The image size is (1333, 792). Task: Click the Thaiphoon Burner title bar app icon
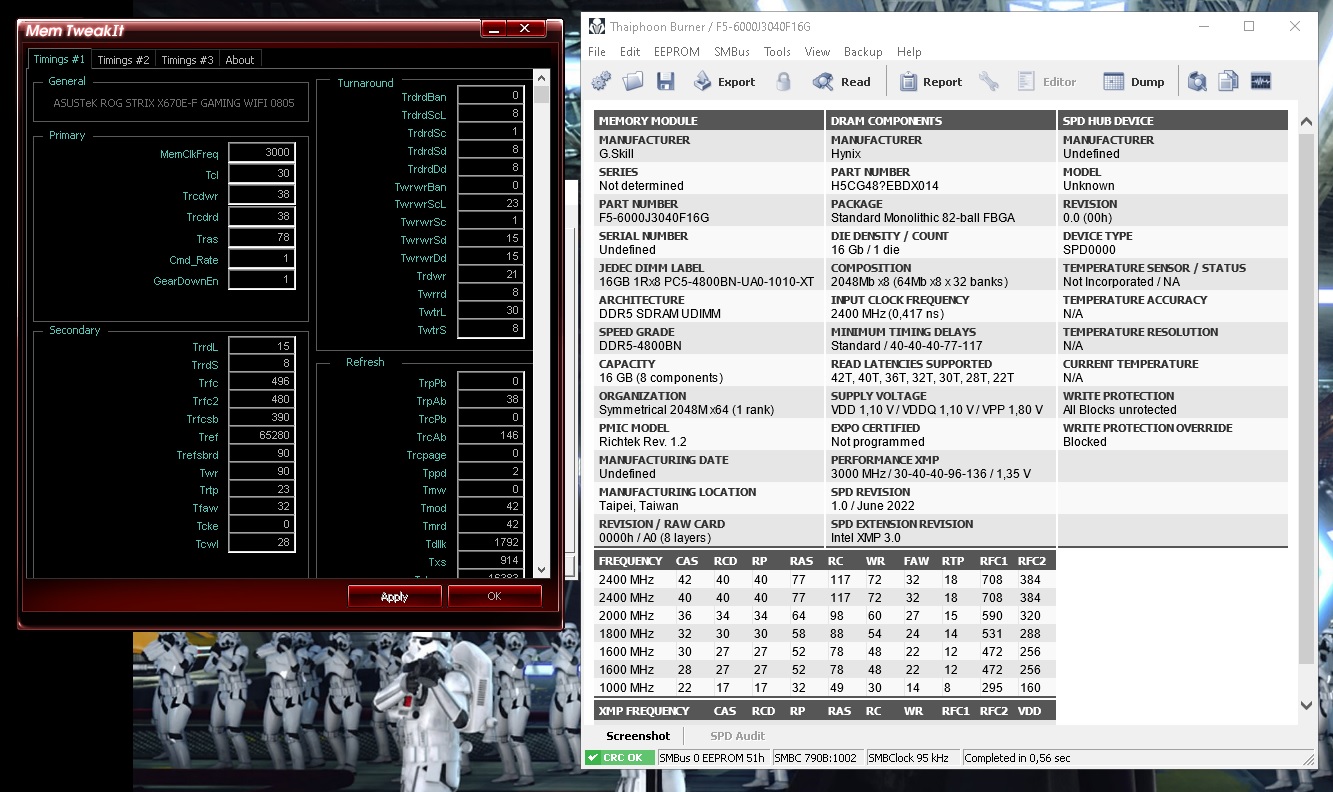point(597,26)
